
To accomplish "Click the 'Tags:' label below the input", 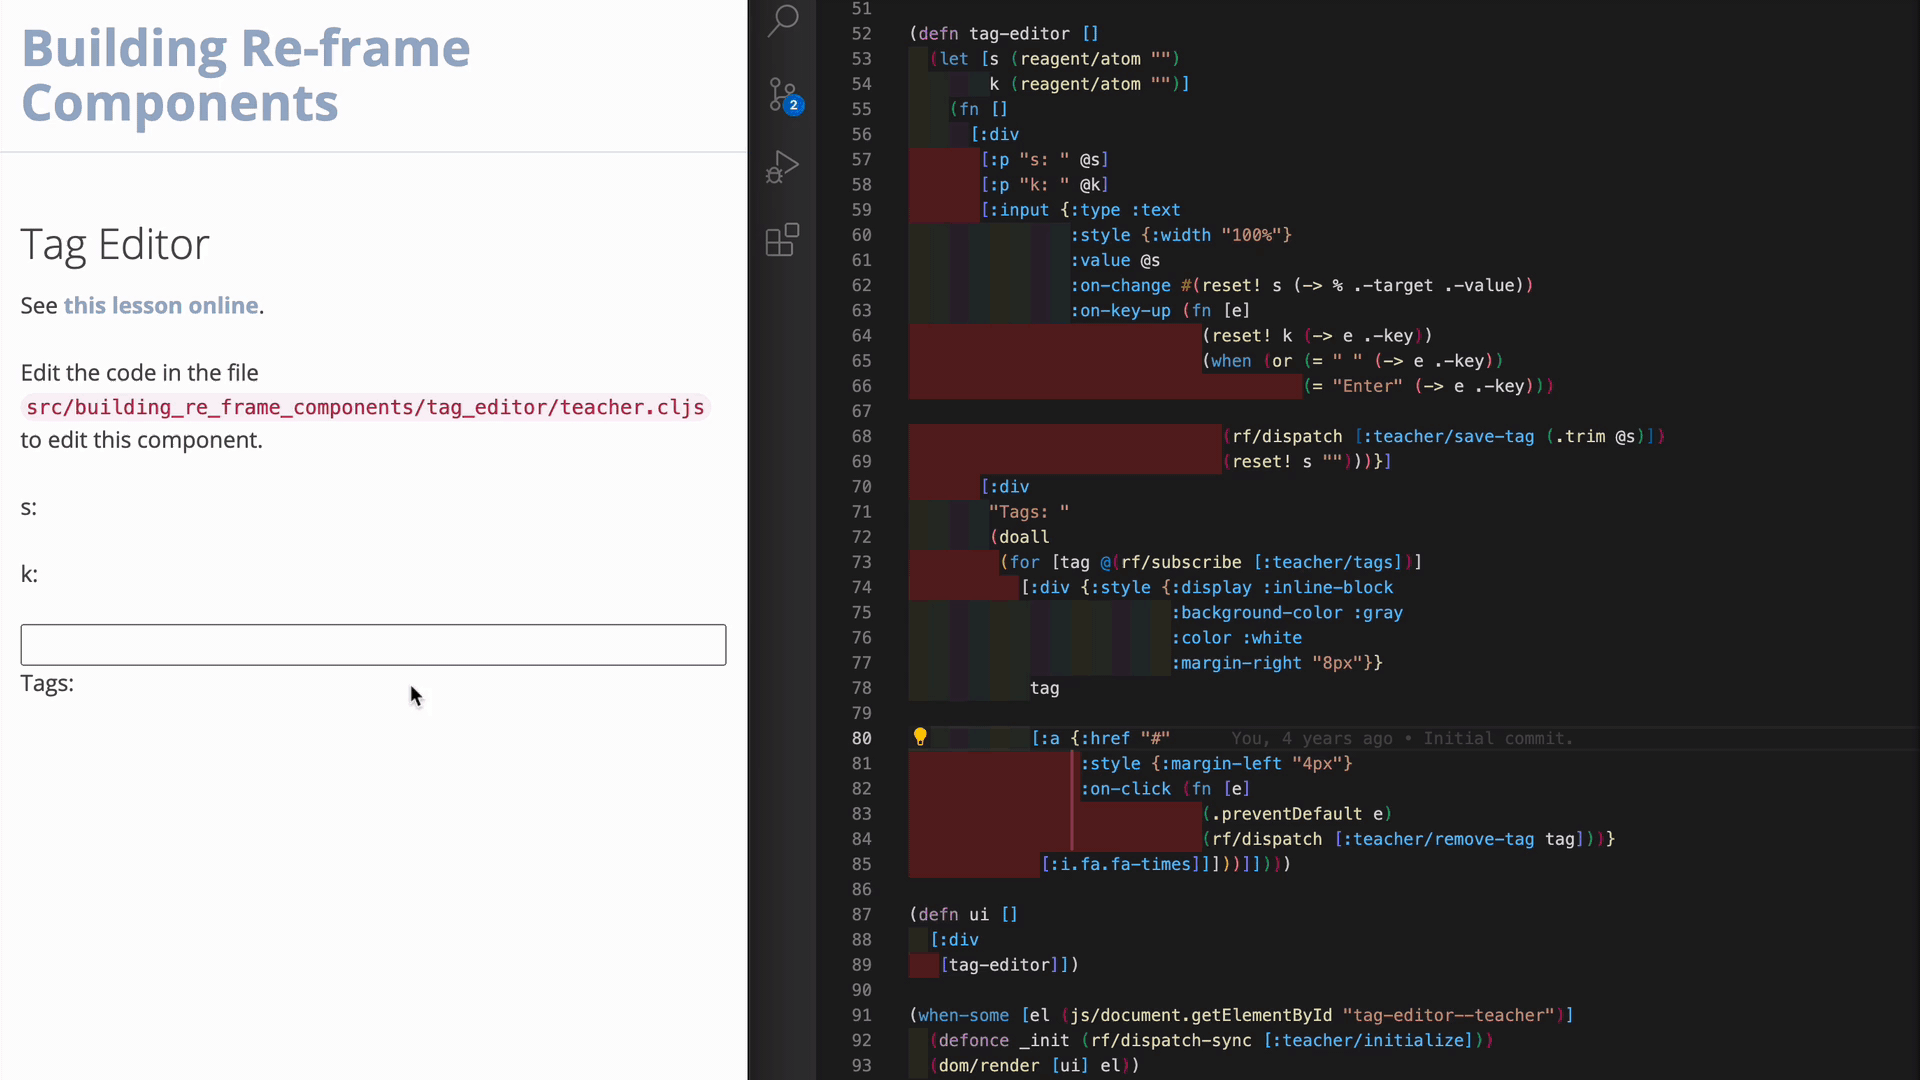I will (47, 684).
